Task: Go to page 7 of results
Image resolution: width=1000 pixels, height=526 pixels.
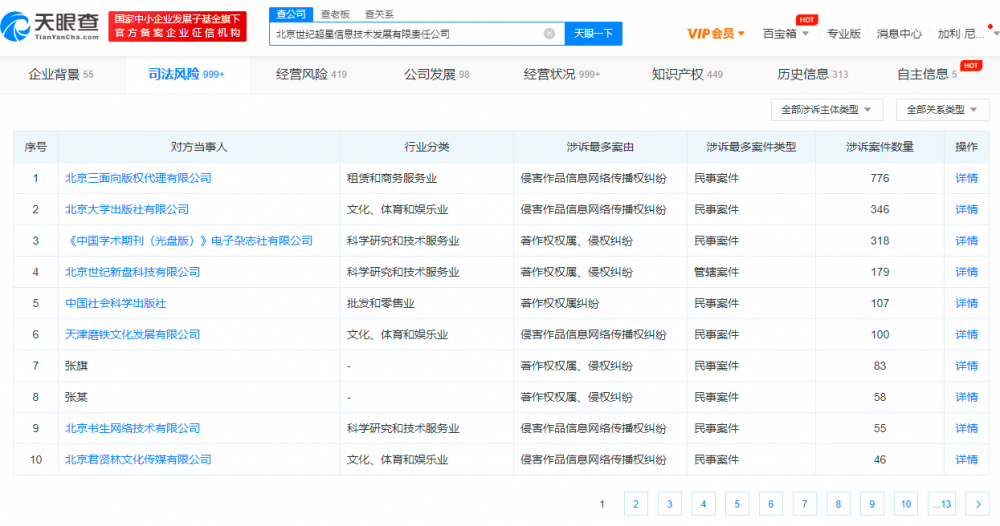Action: click(805, 504)
